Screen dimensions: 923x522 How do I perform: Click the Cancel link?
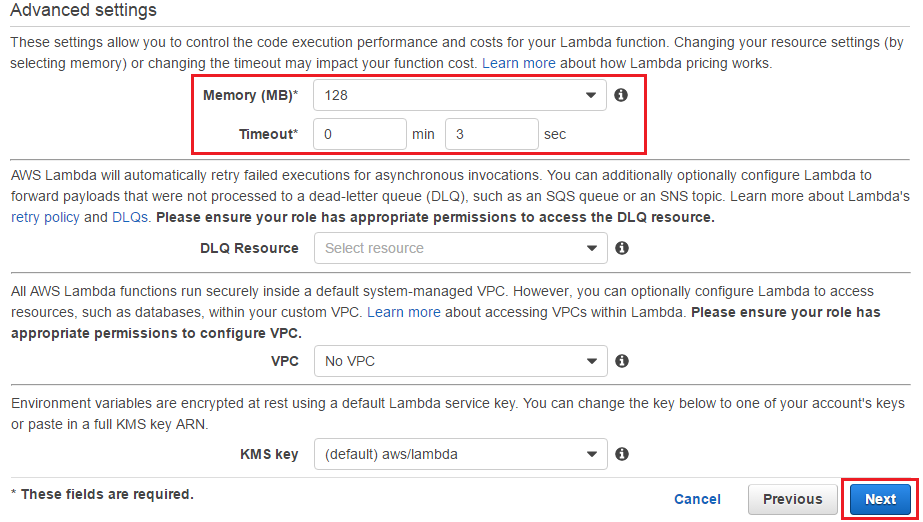click(x=697, y=499)
